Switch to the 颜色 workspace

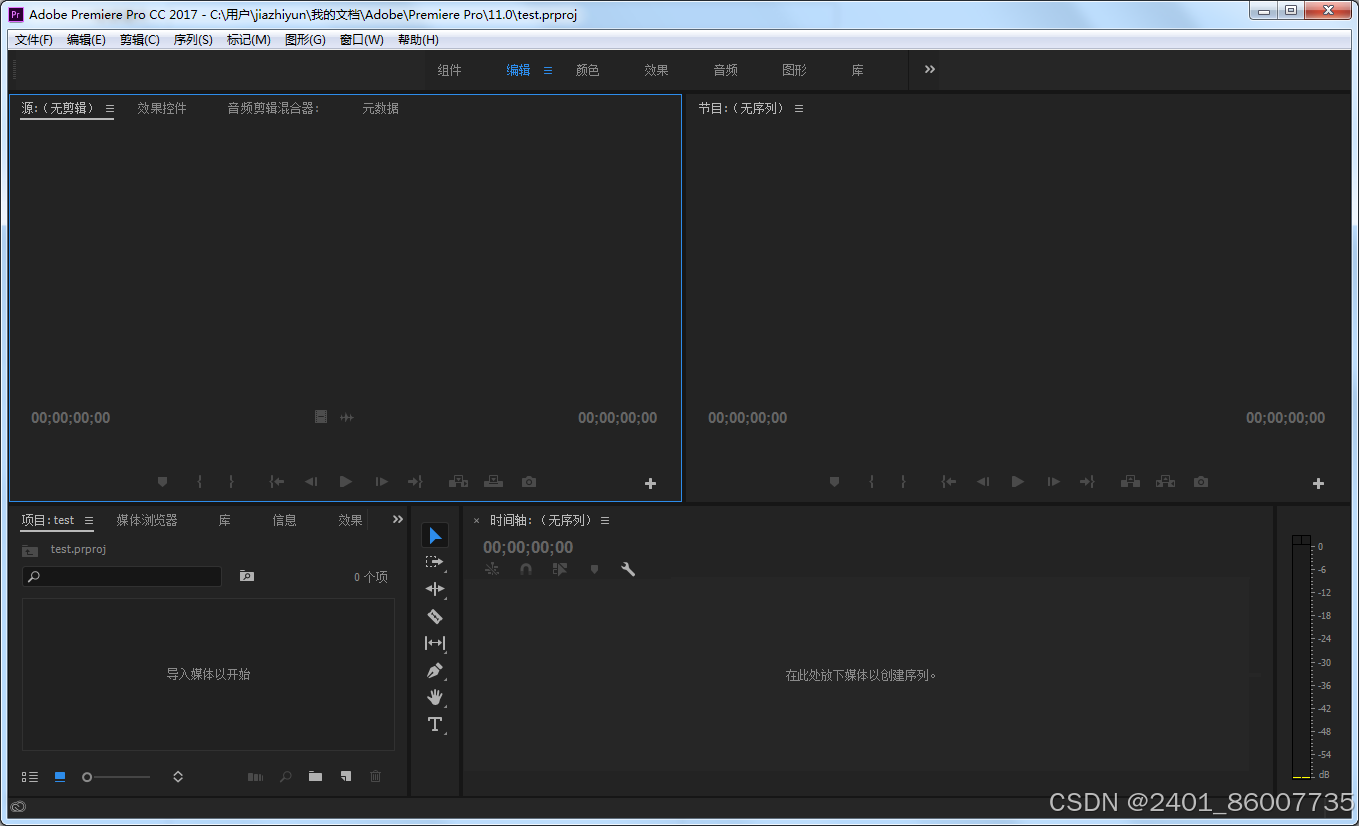click(x=587, y=71)
